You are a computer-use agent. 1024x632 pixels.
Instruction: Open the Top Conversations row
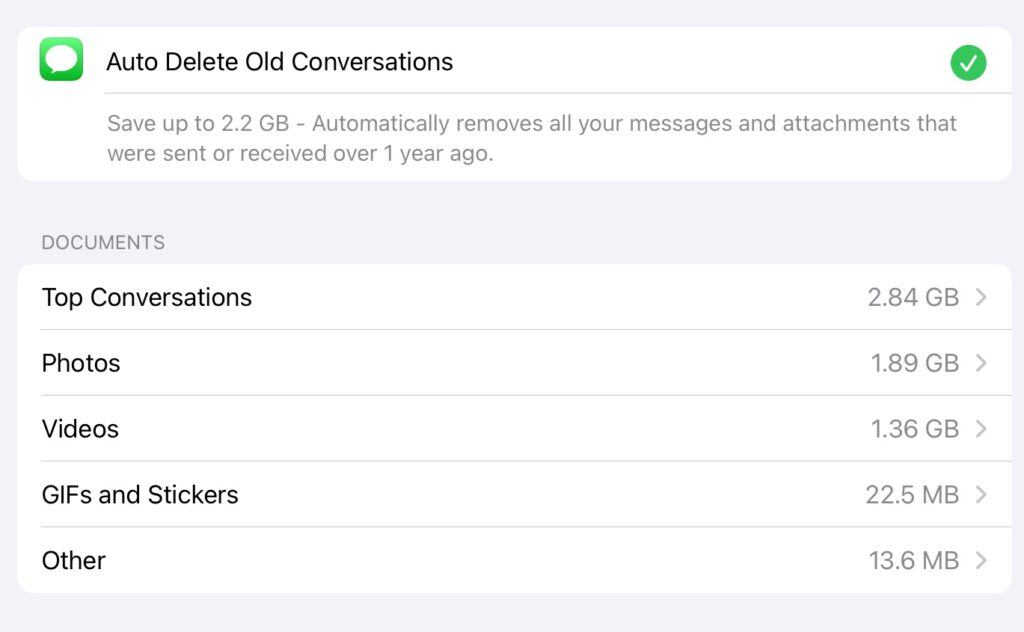click(147, 297)
